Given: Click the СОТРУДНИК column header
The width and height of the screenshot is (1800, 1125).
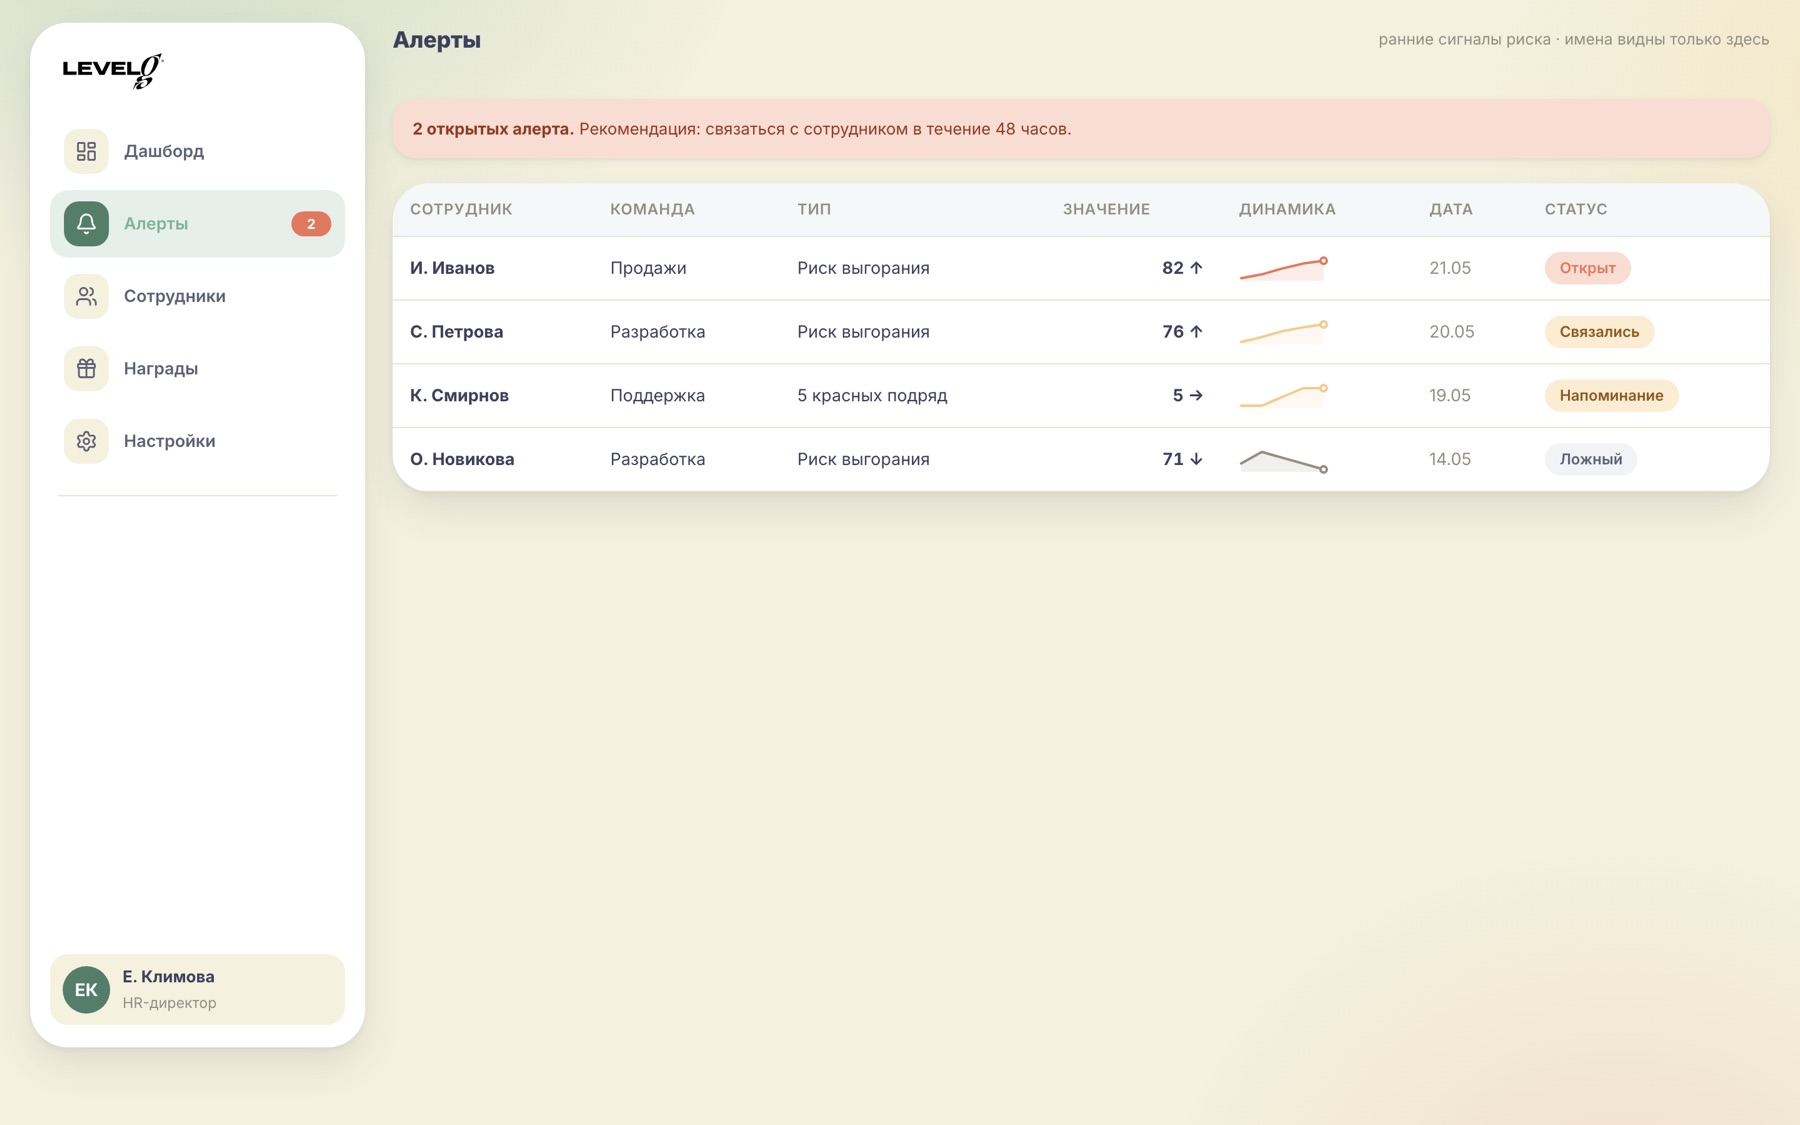Looking at the screenshot, I should 461,209.
